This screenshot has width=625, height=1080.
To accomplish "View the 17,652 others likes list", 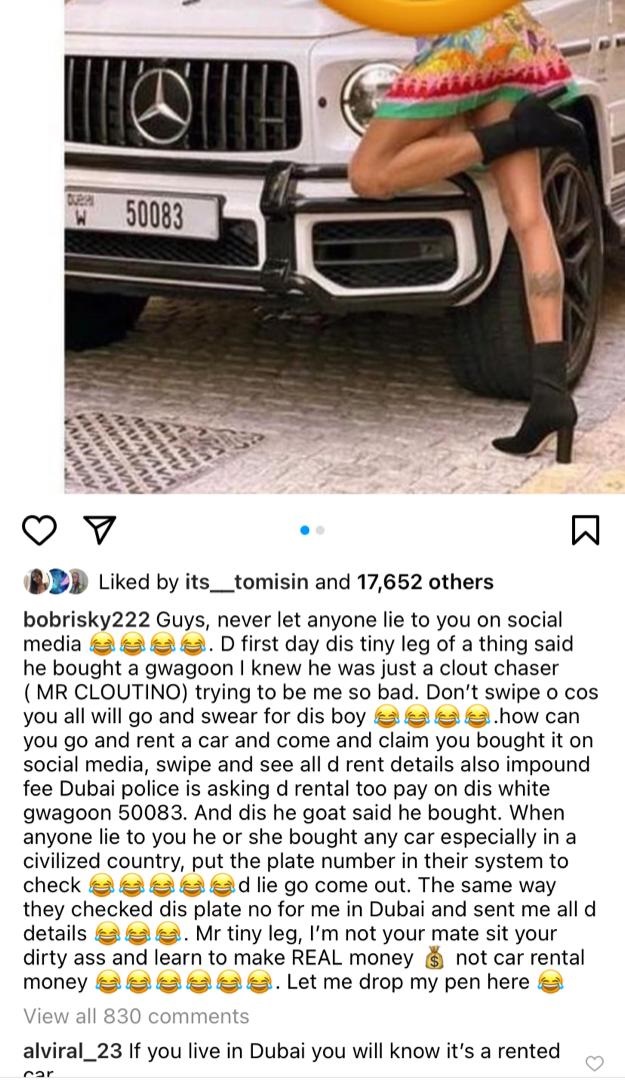I will [x=424, y=582].
